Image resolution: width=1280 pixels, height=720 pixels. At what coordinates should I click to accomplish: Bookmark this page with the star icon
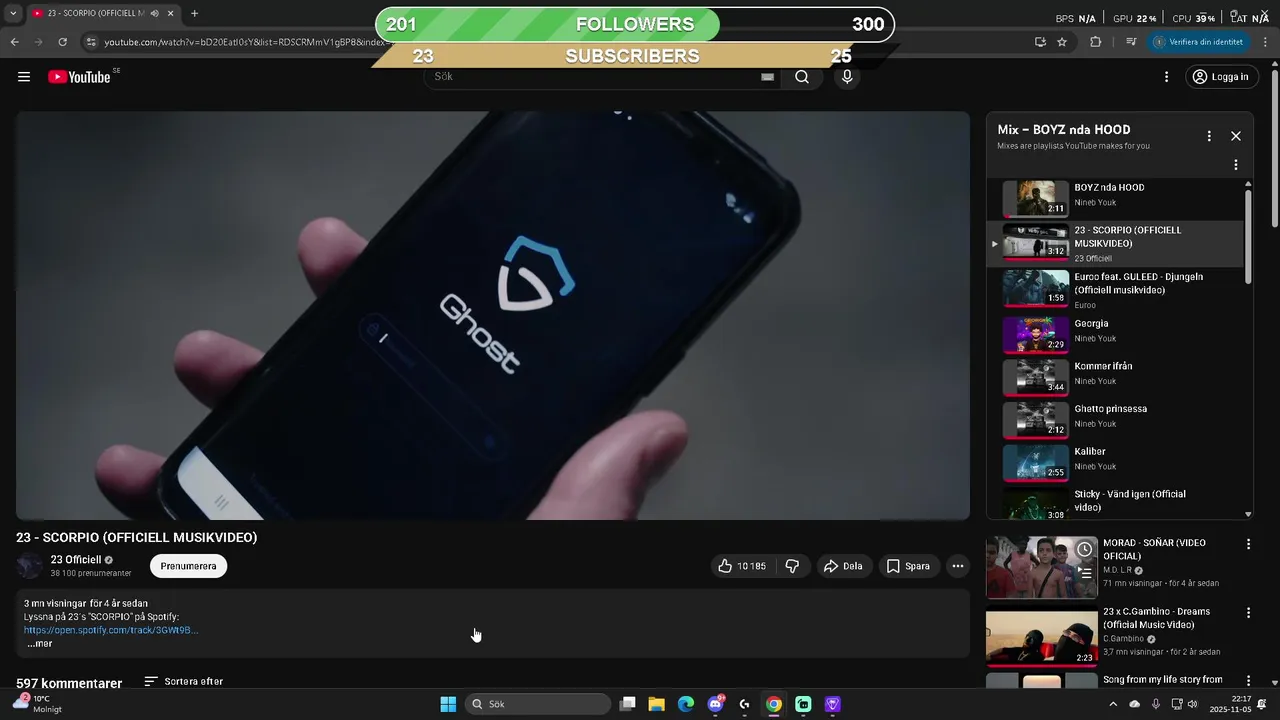[1062, 42]
